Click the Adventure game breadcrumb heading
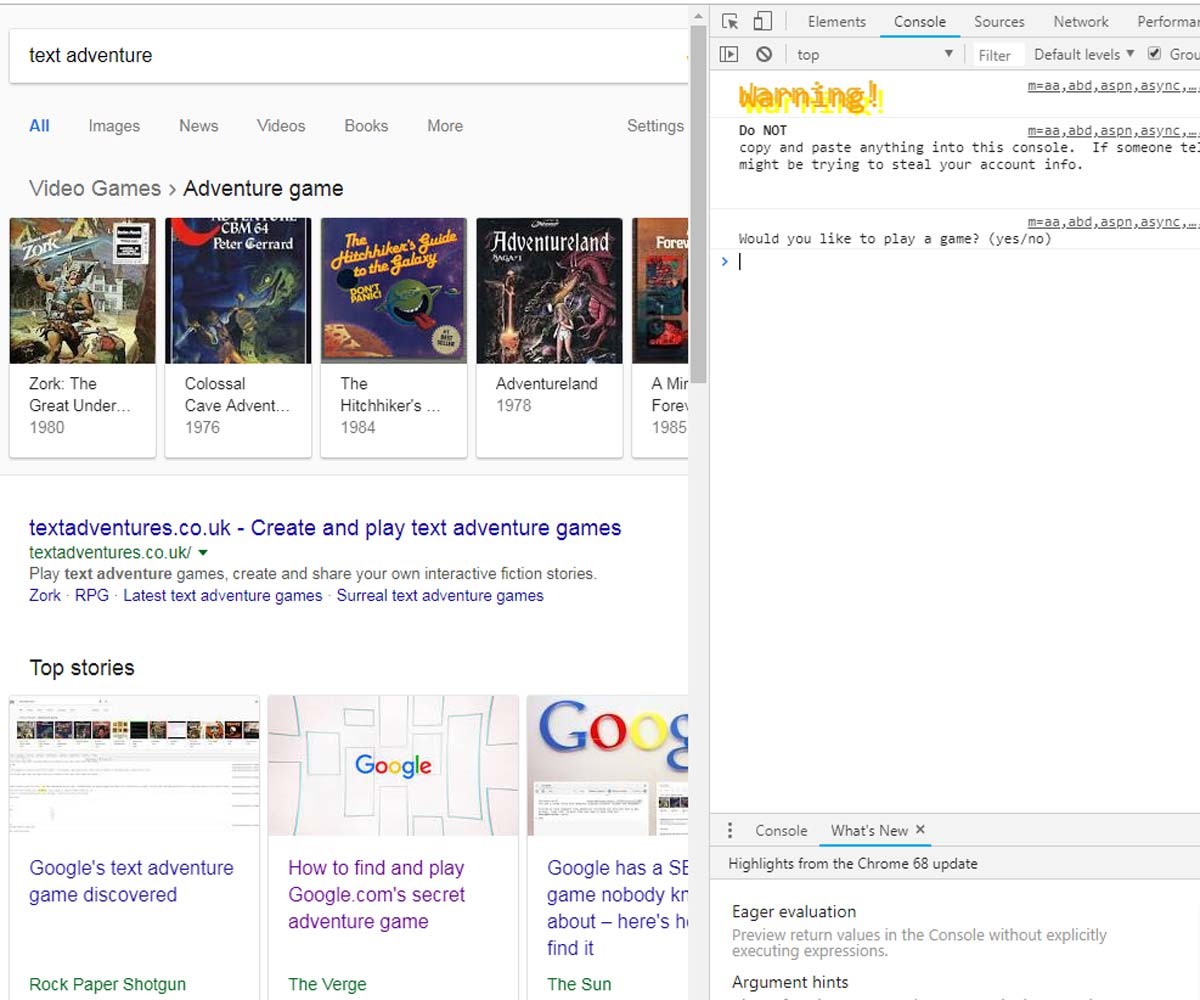Image resolution: width=1200 pixels, height=1000 pixels. (263, 188)
